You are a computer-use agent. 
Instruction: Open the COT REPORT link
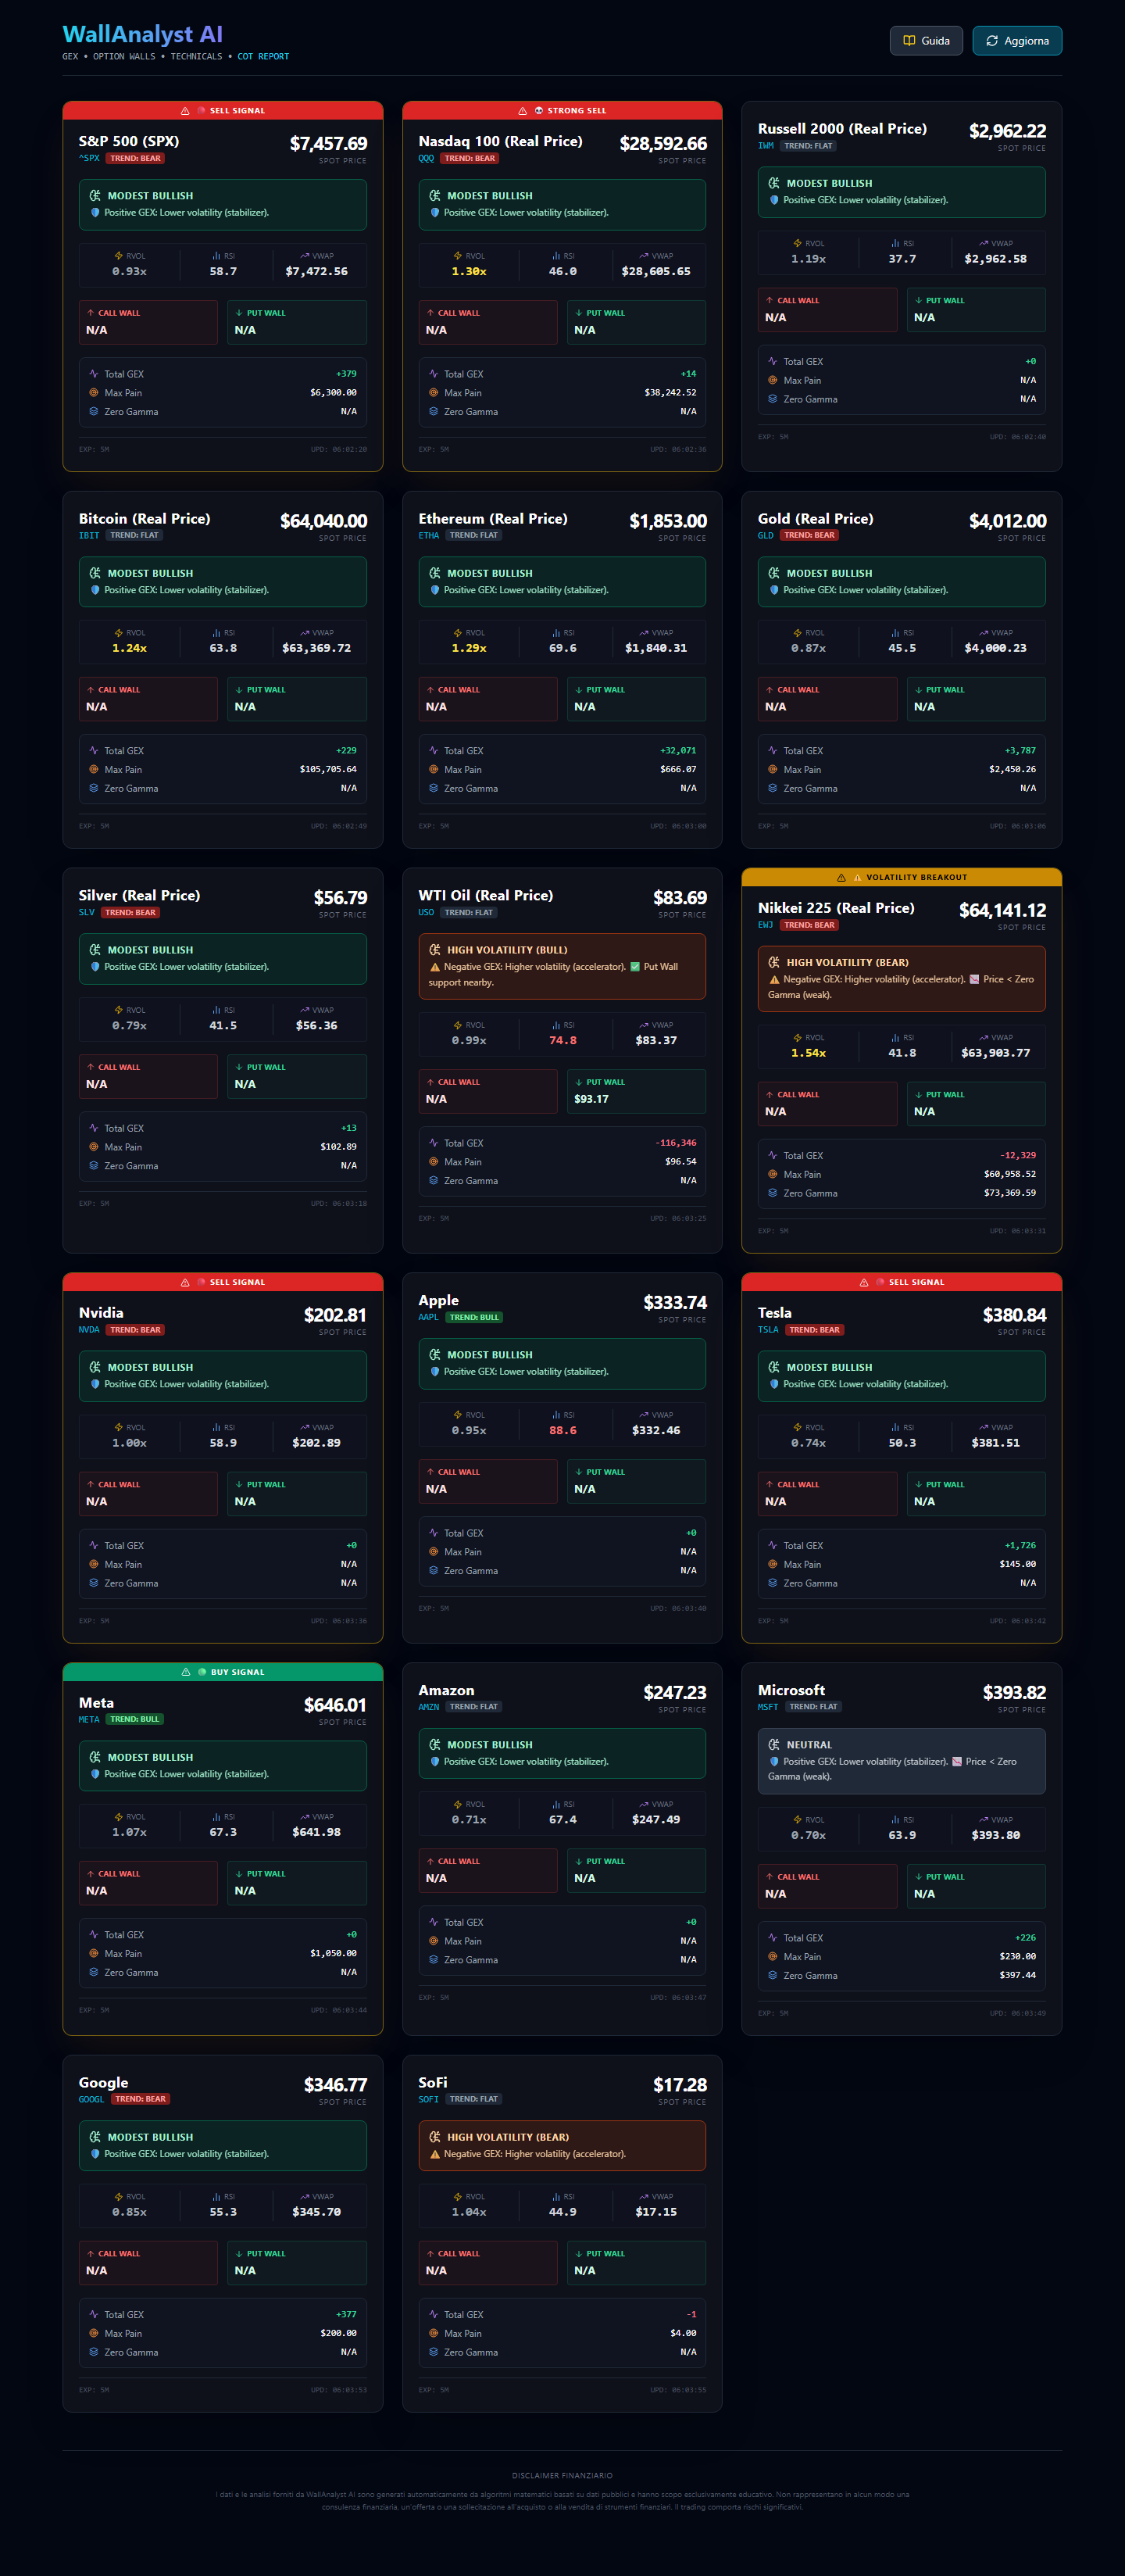click(263, 57)
